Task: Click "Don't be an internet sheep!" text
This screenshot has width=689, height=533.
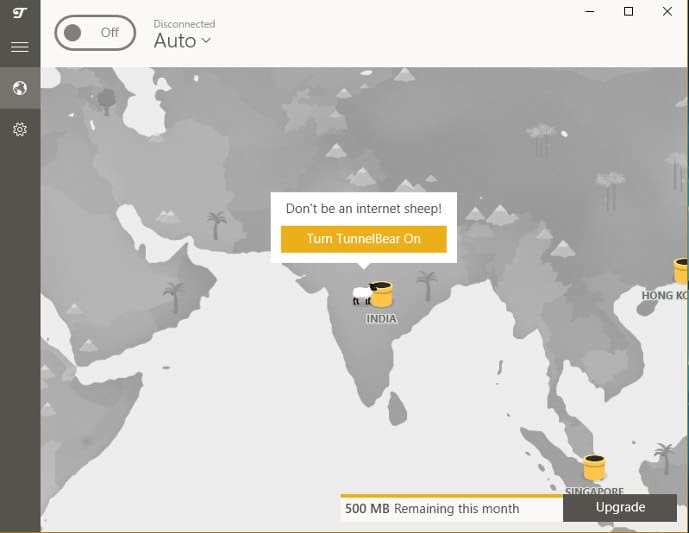Action: (x=364, y=209)
